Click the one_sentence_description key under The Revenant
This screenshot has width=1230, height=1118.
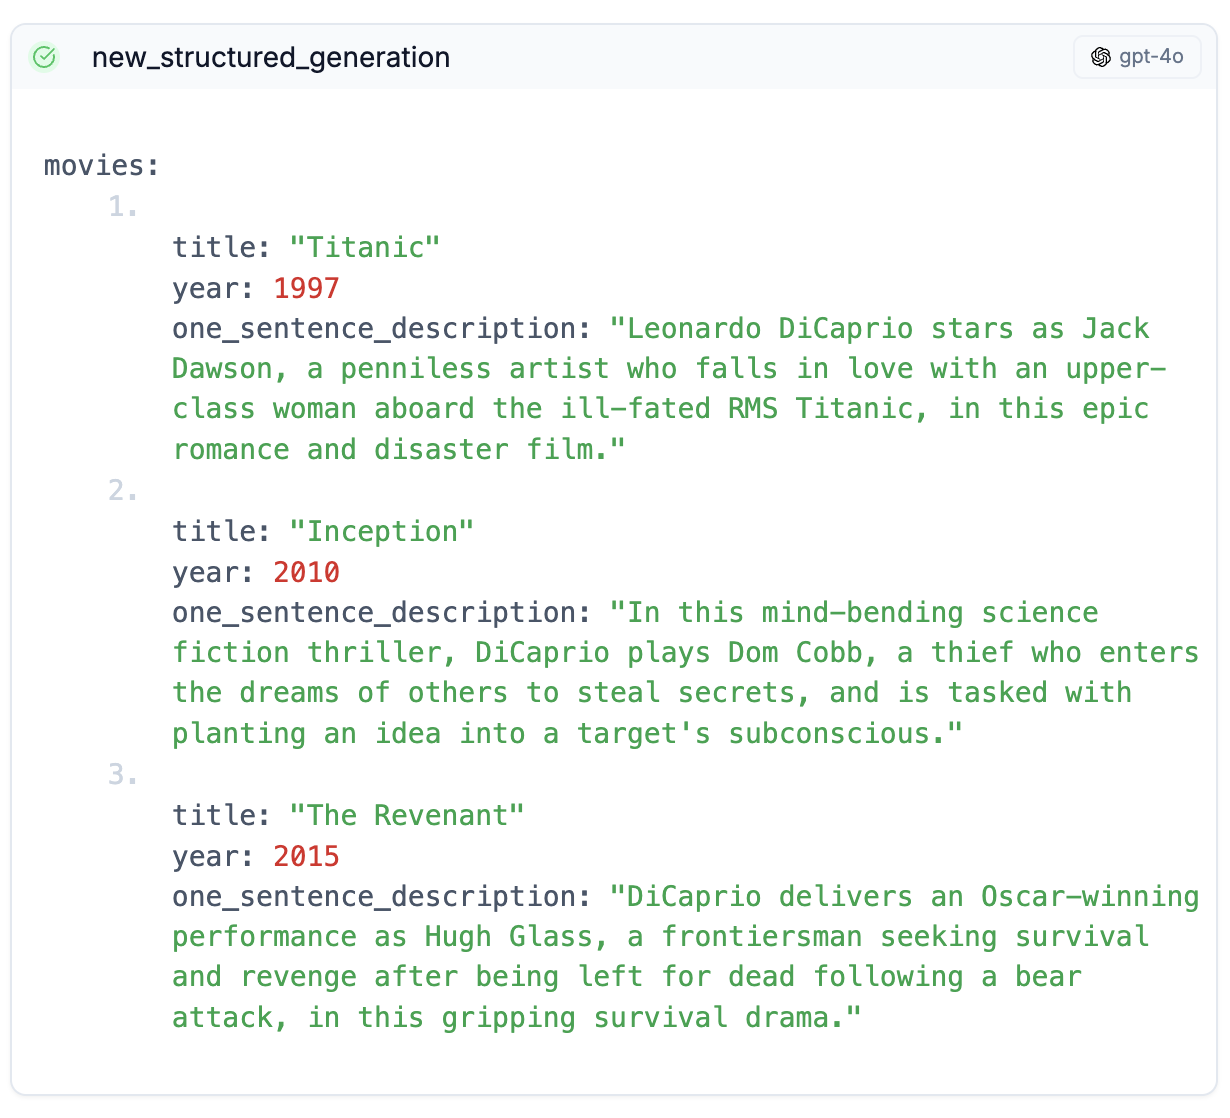pyautogui.click(x=382, y=896)
